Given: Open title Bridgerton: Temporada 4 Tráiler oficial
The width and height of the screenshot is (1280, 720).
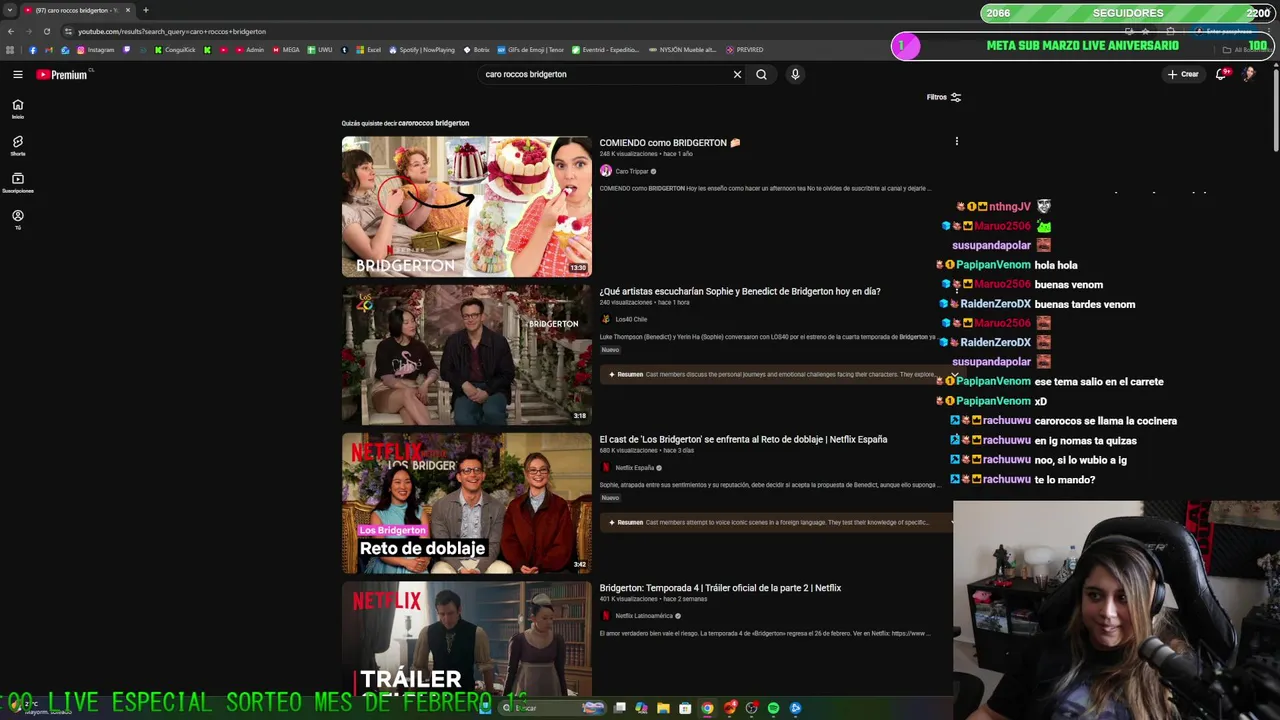Looking at the screenshot, I should coord(720,588).
